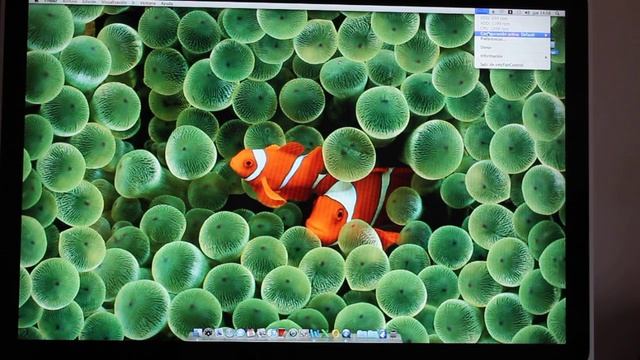Viewport: 640px width, 360px height.
Task: Click the red application icon in the dock
Action: pos(282,333)
